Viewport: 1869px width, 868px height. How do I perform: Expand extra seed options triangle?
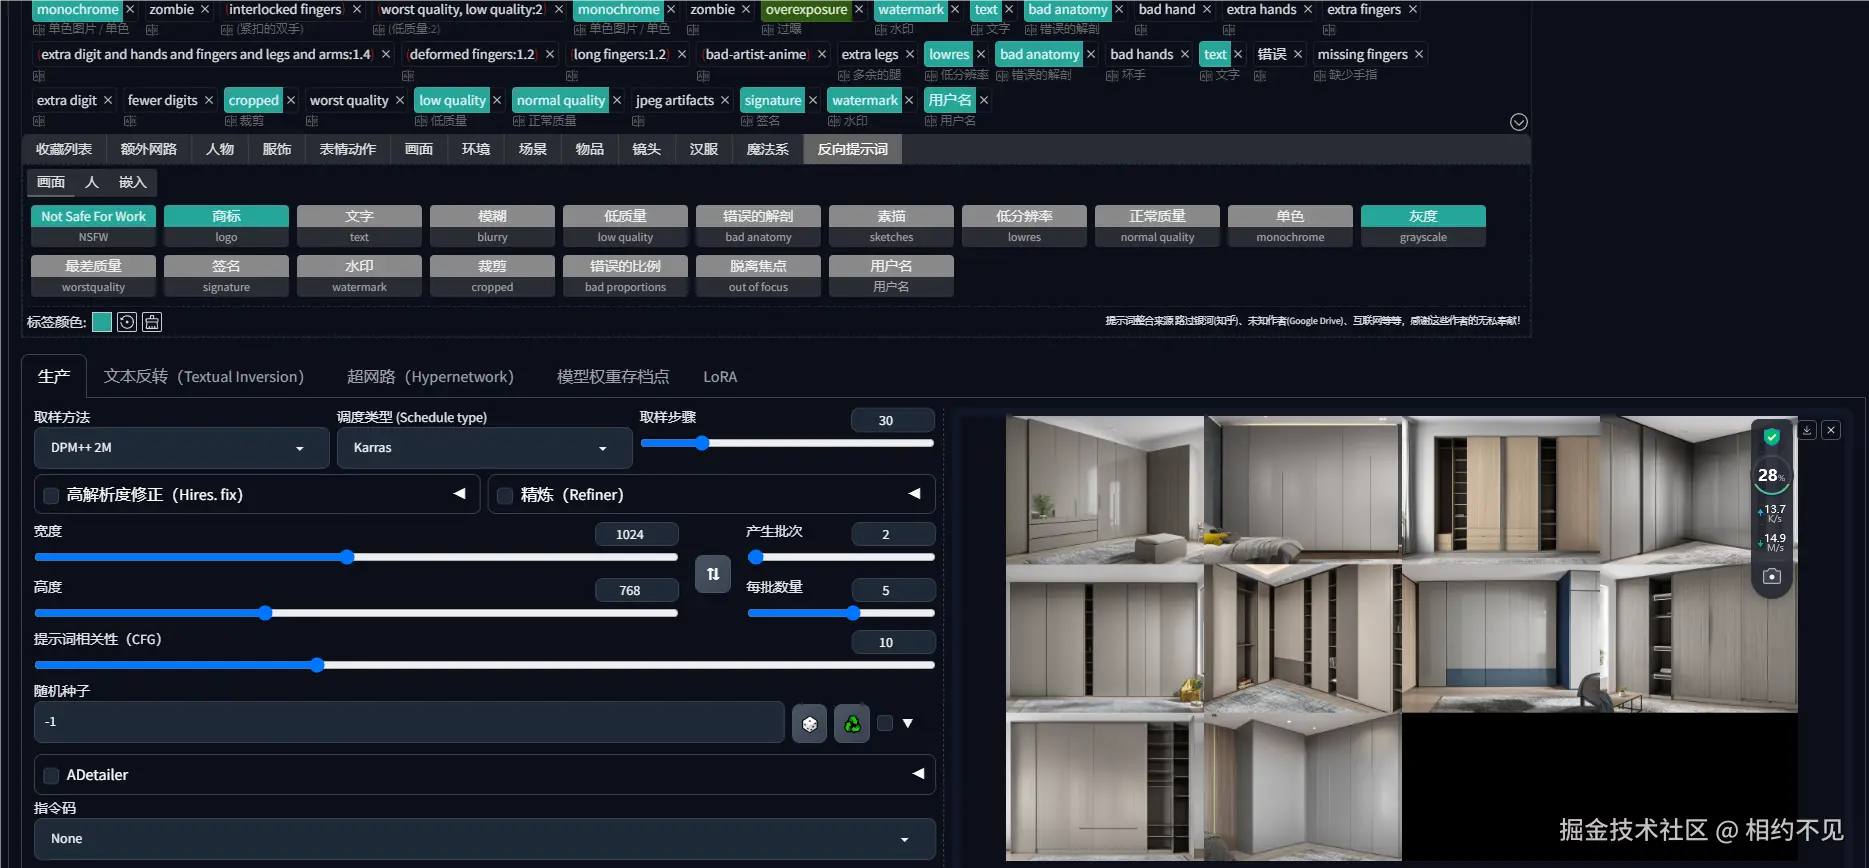pyautogui.click(x=908, y=723)
